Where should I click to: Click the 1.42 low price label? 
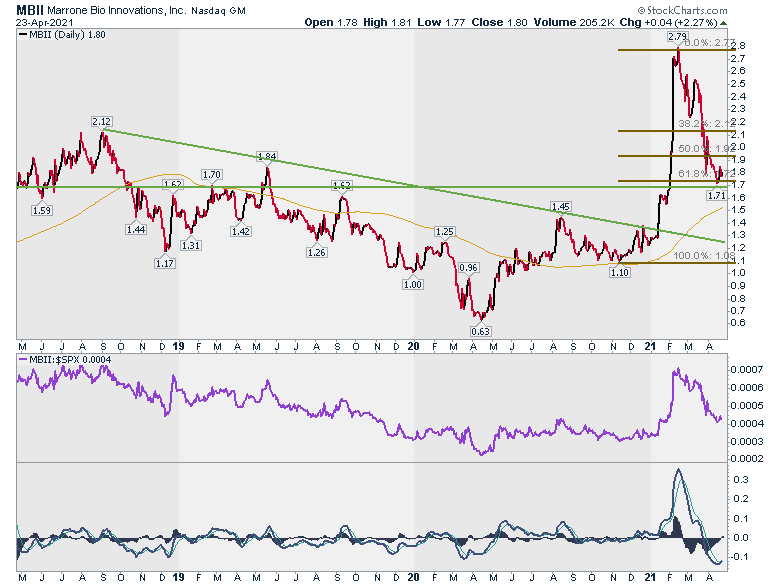241,231
